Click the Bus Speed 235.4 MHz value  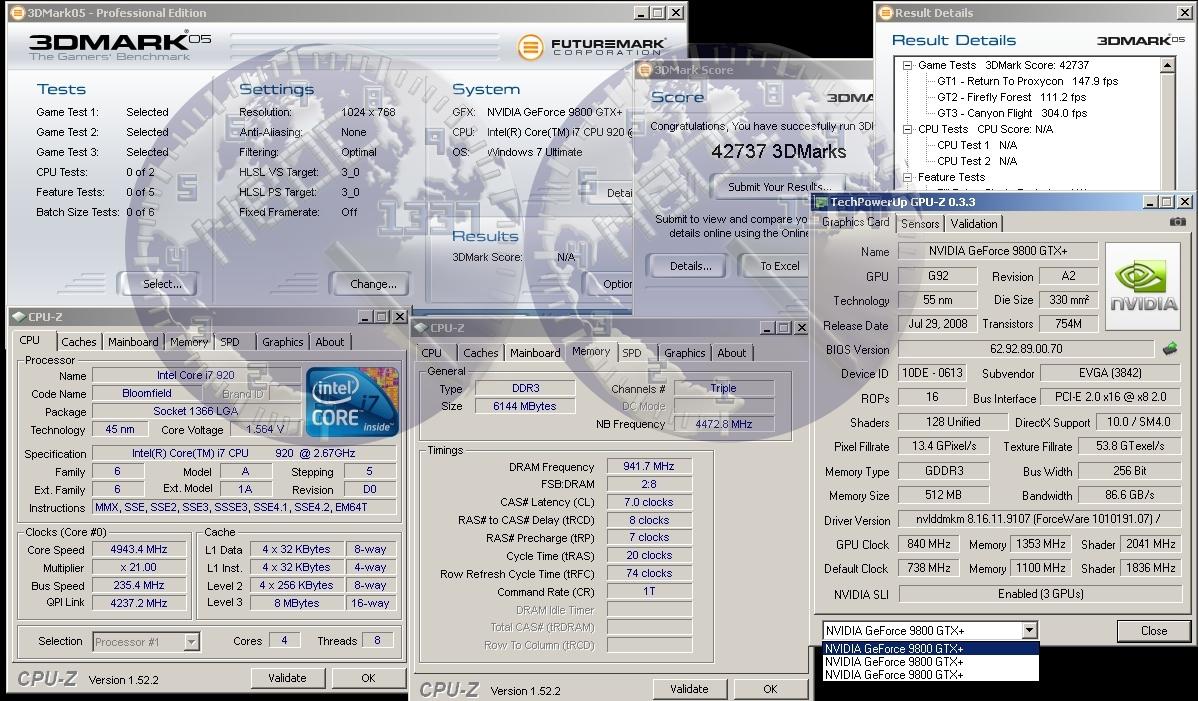(138, 586)
